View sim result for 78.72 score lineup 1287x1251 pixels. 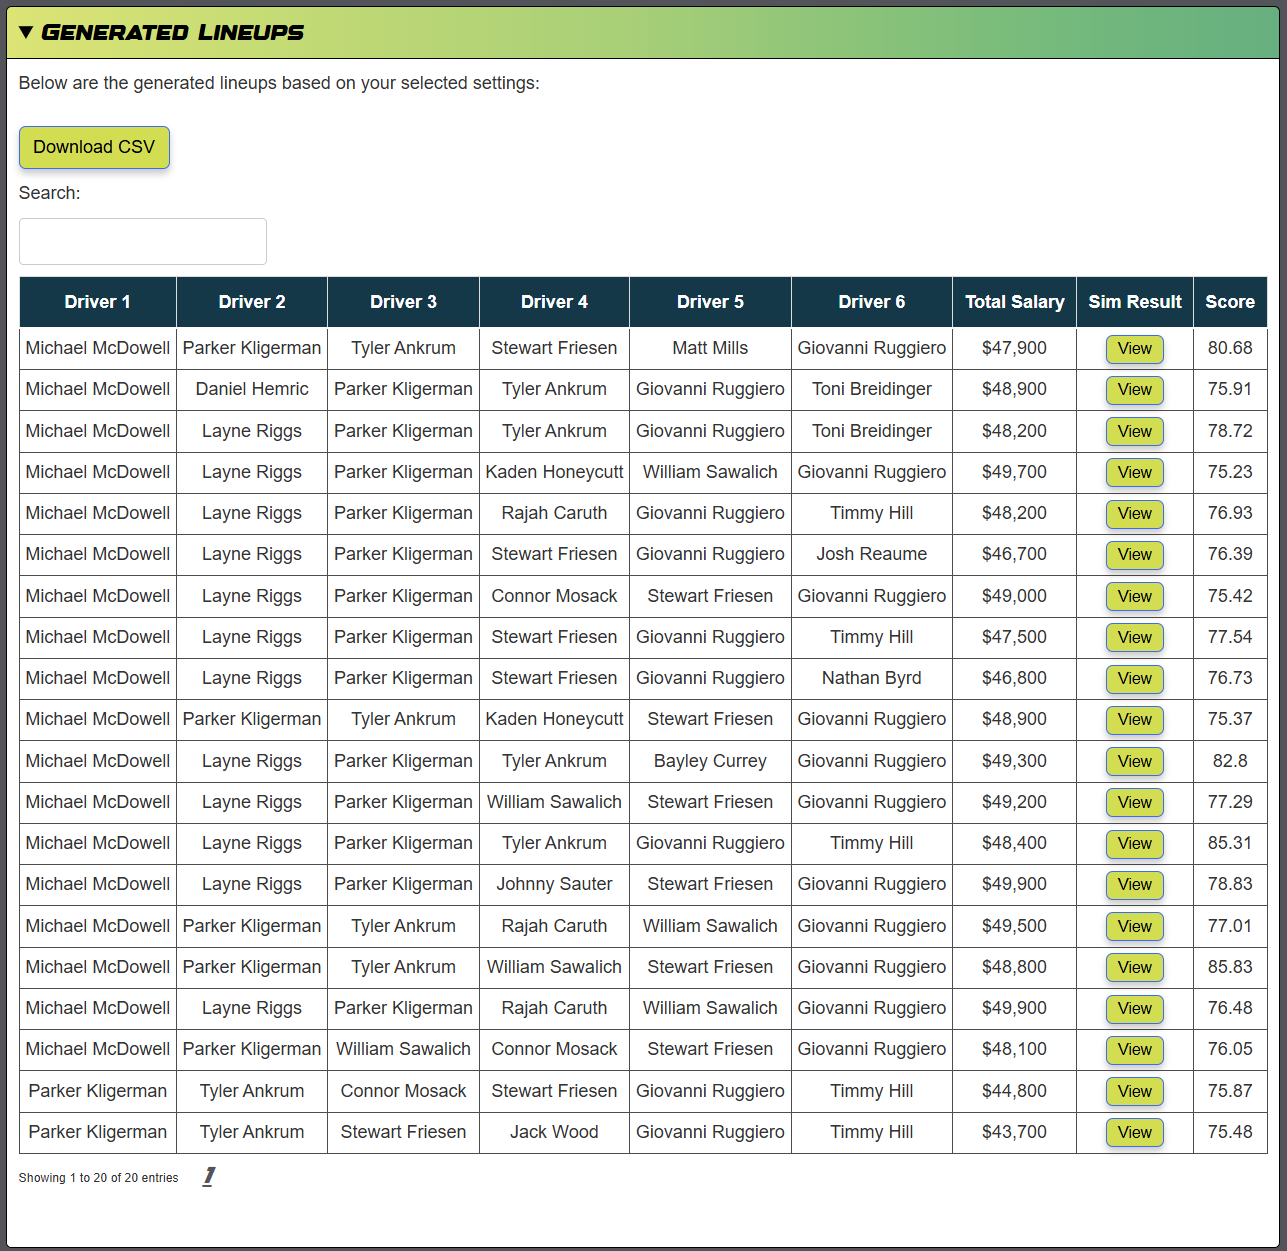(1135, 432)
